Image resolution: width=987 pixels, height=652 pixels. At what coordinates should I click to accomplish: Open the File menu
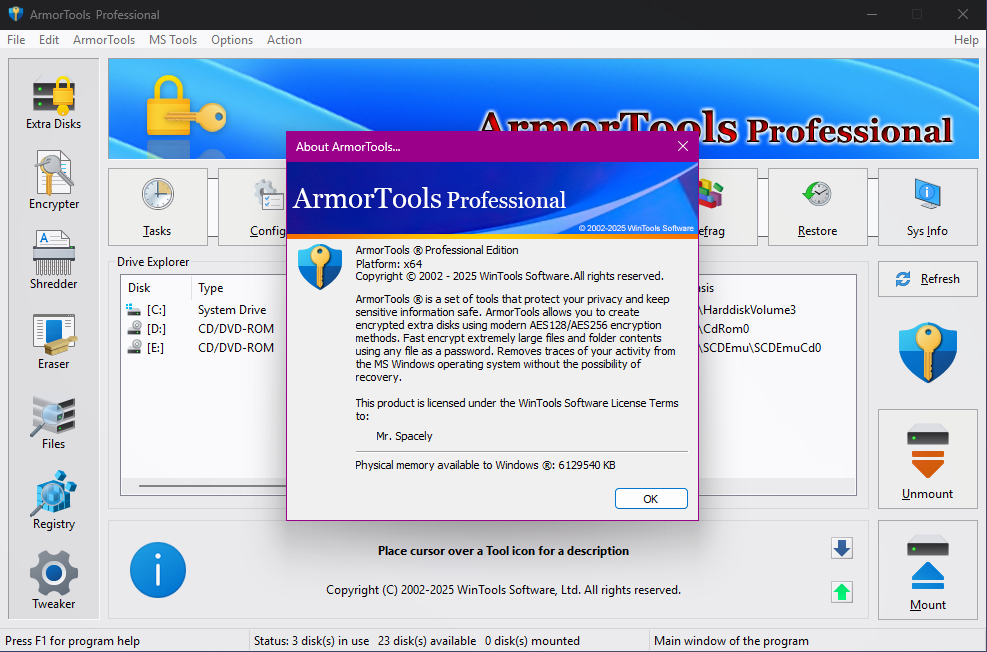tap(16, 40)
